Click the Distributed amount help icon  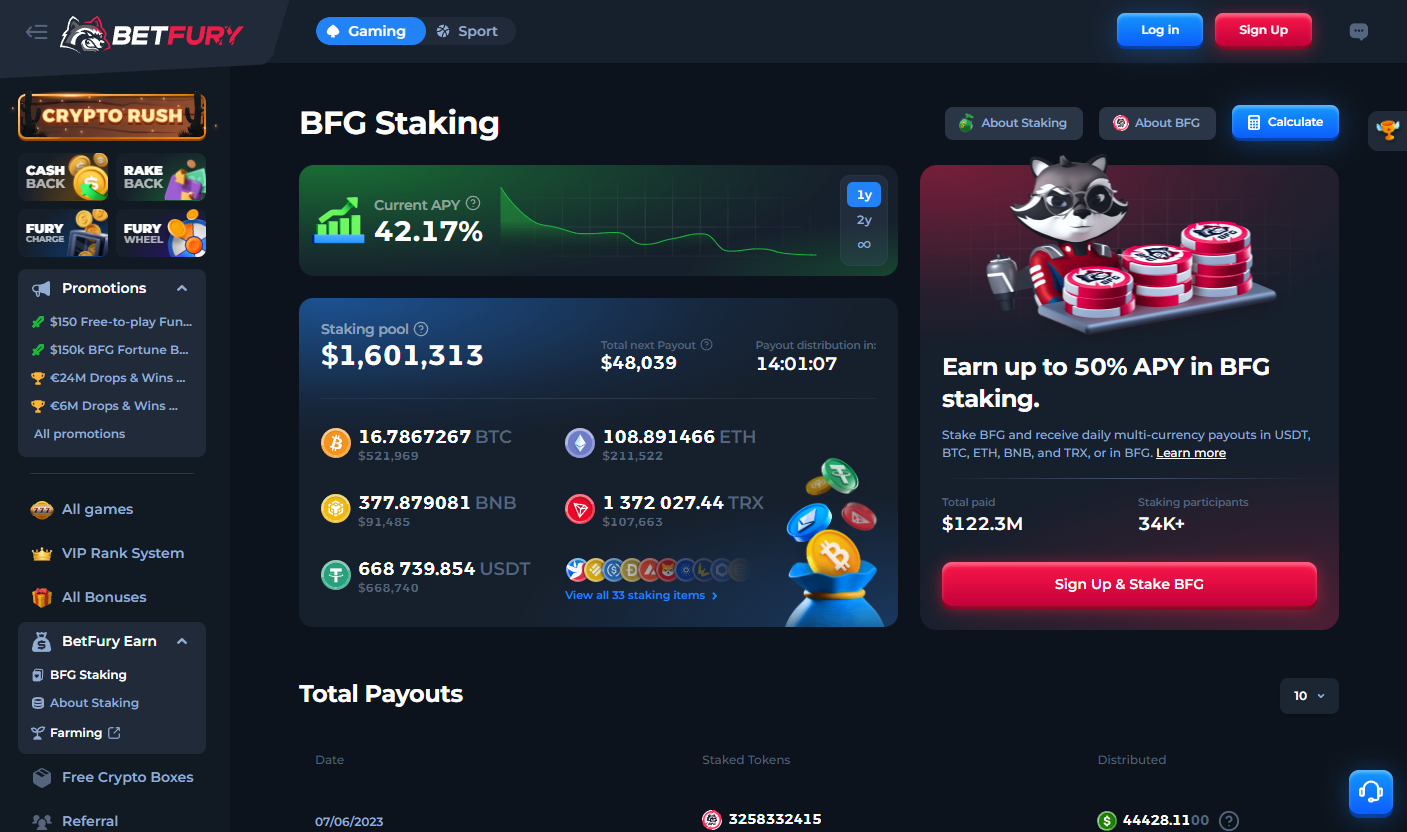1229,820
